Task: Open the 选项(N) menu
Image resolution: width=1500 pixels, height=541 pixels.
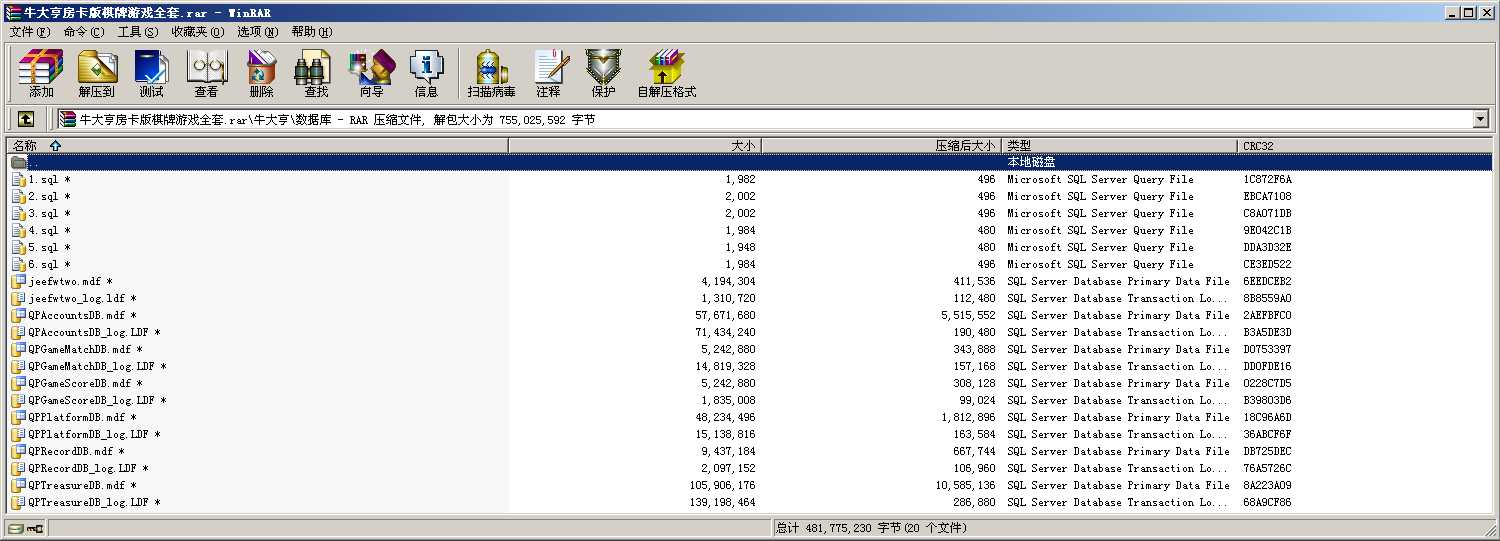Action: [258, 32]
